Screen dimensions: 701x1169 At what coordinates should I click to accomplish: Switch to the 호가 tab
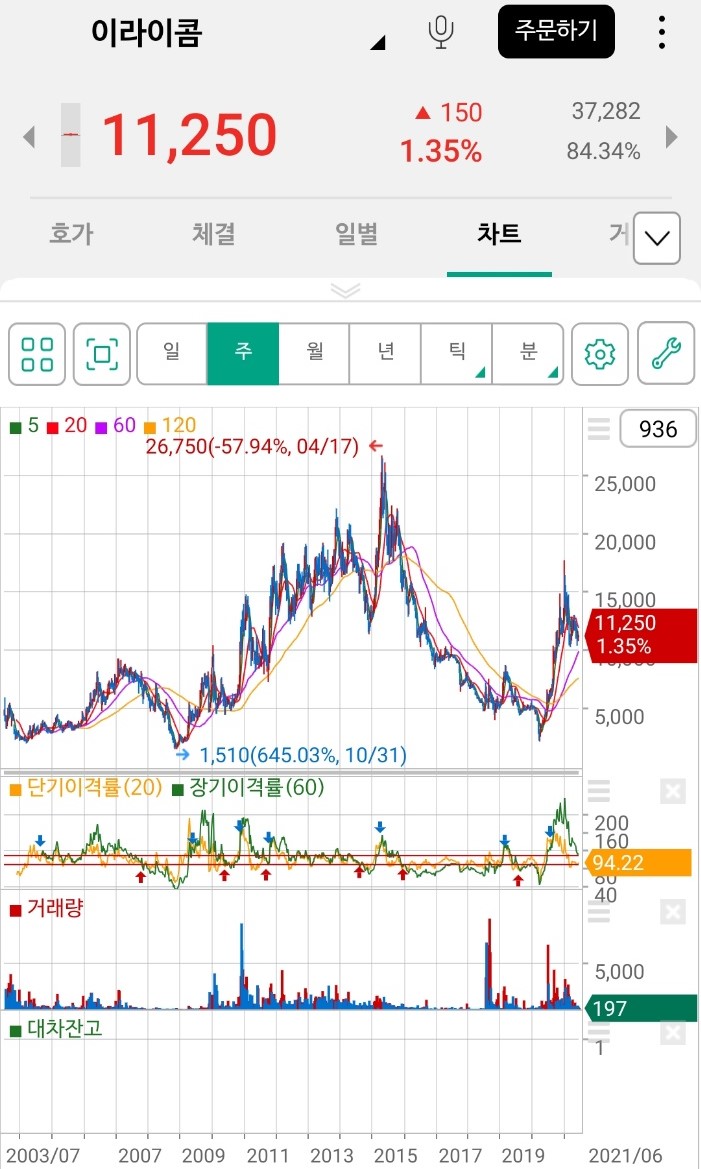click(x=71, y=234)
